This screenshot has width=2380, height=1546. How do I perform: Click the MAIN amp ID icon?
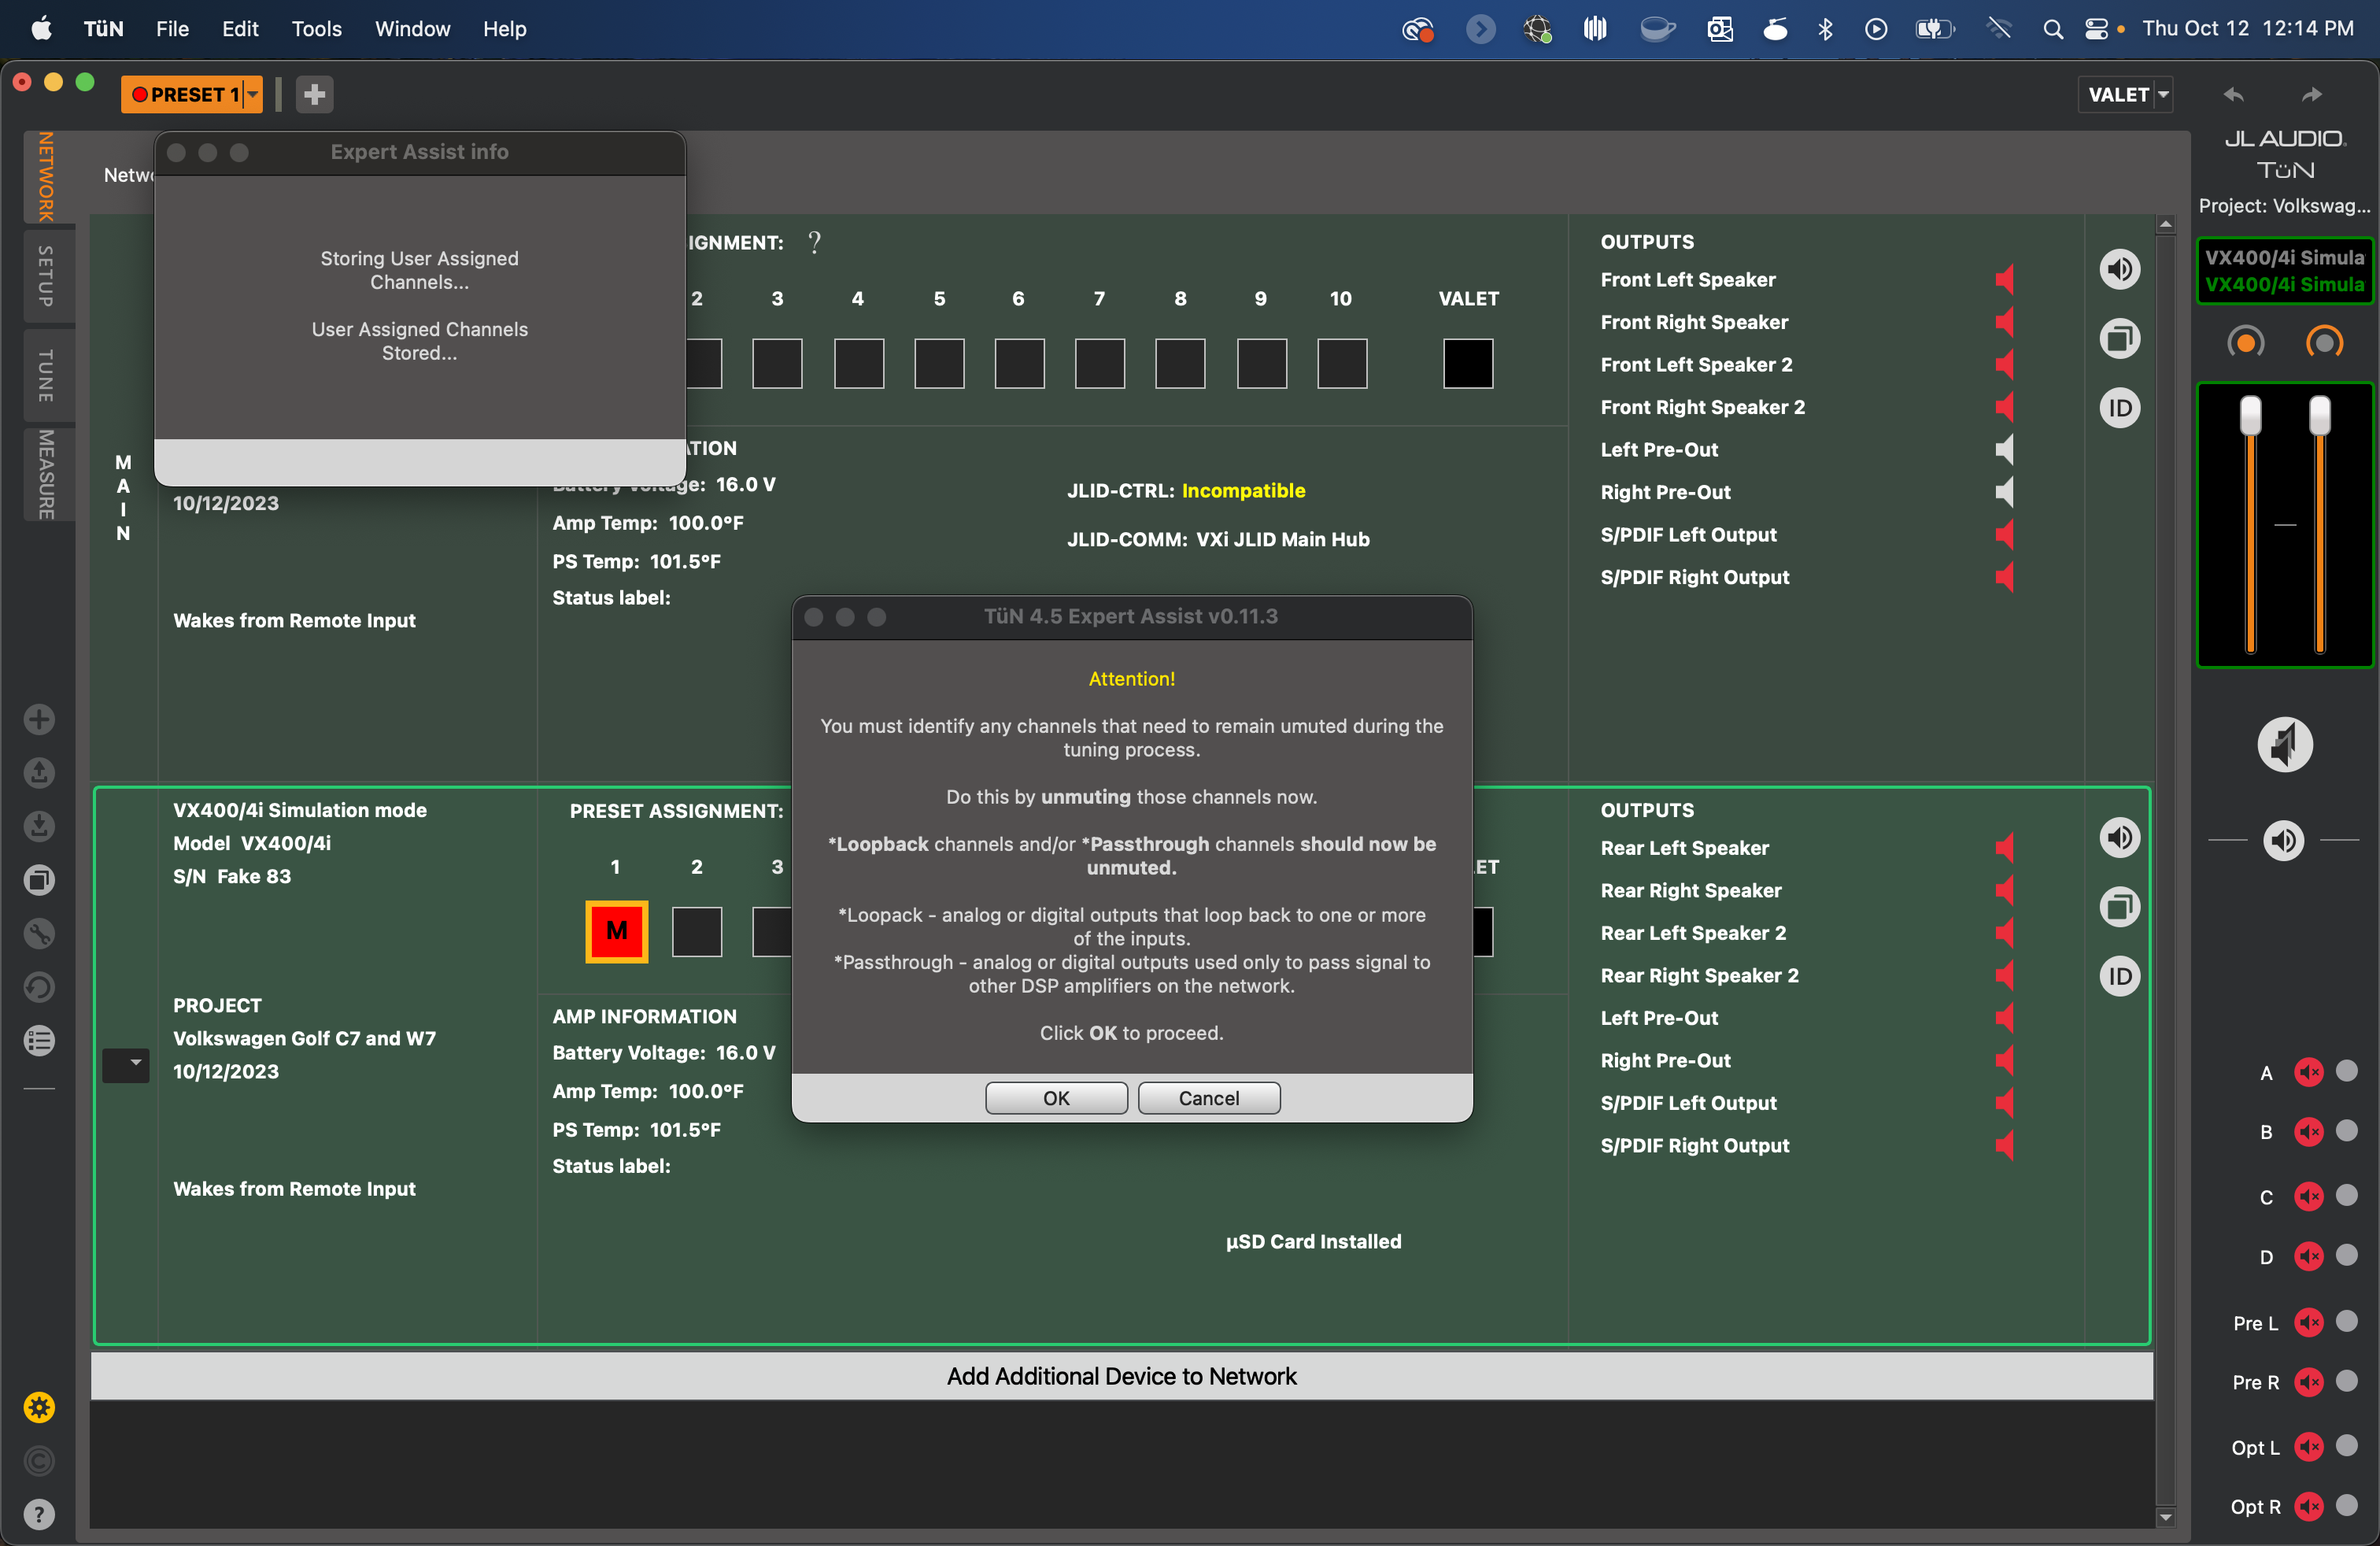click(x=2119, y=408)
